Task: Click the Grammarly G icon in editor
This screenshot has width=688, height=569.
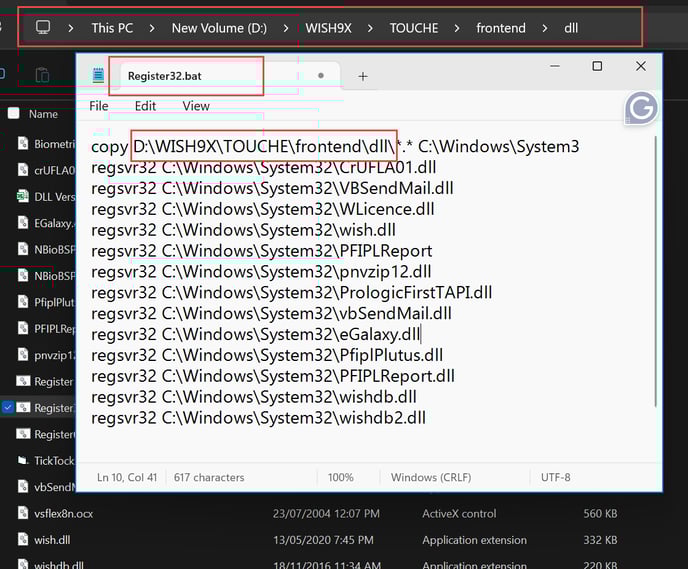Action: [x=640, y=108]
